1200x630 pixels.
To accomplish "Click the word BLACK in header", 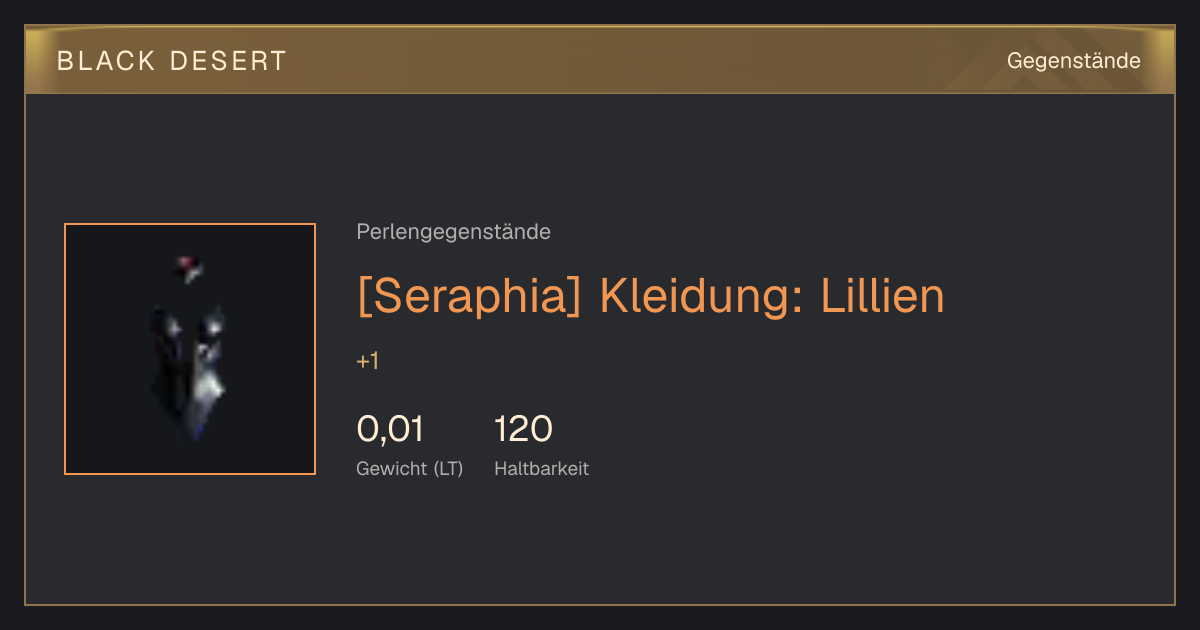I will (x=106, y=61).
